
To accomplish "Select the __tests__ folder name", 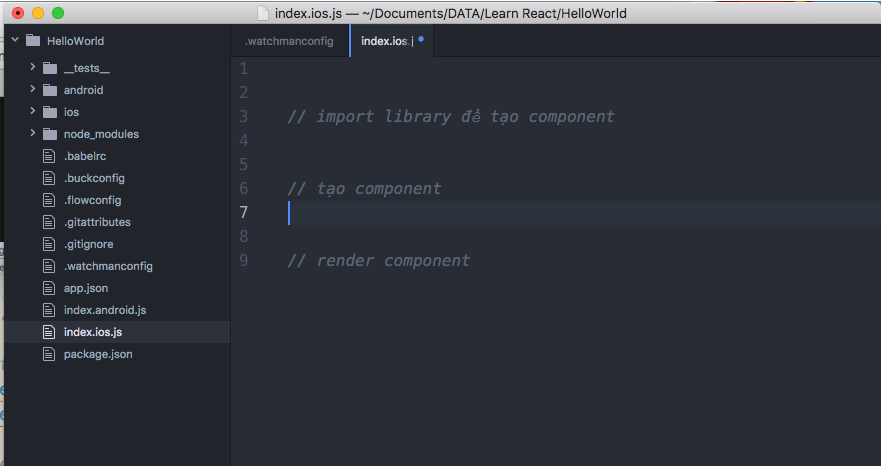I will [x=87, y=68].
